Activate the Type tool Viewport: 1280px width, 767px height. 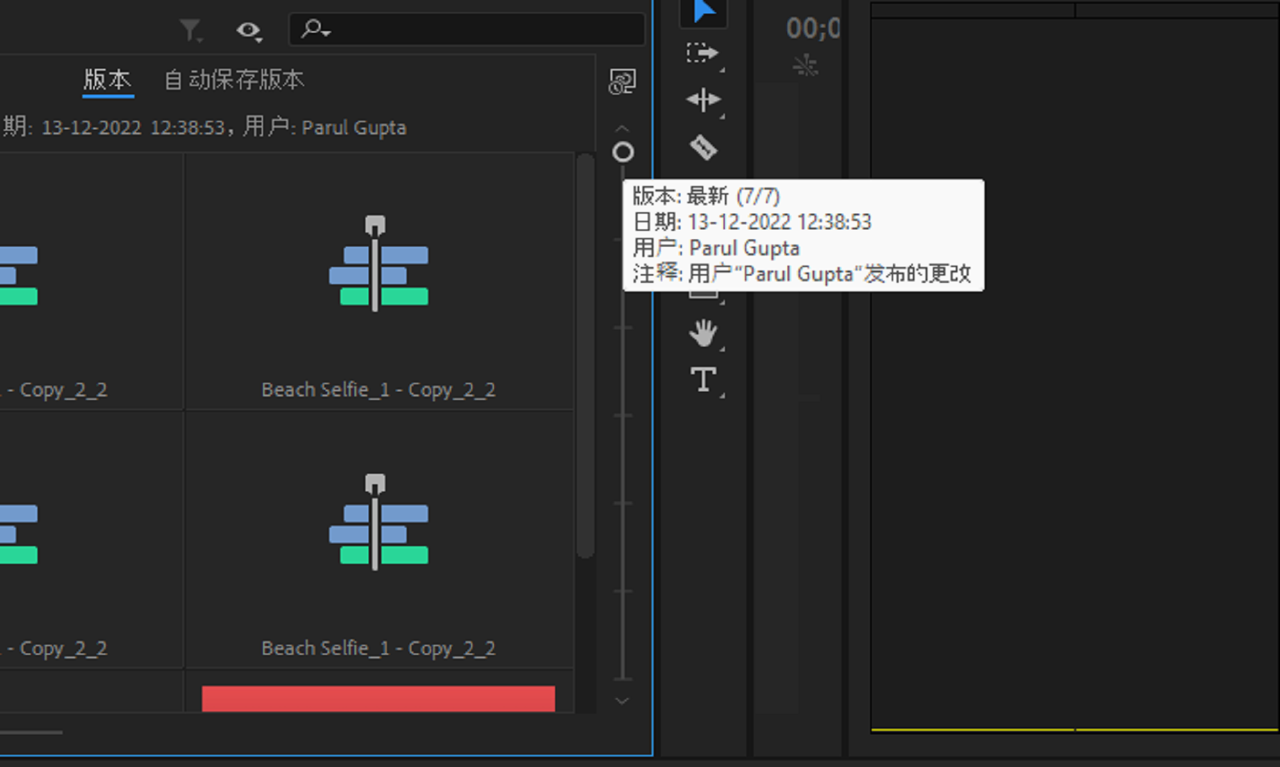[704, 380]
